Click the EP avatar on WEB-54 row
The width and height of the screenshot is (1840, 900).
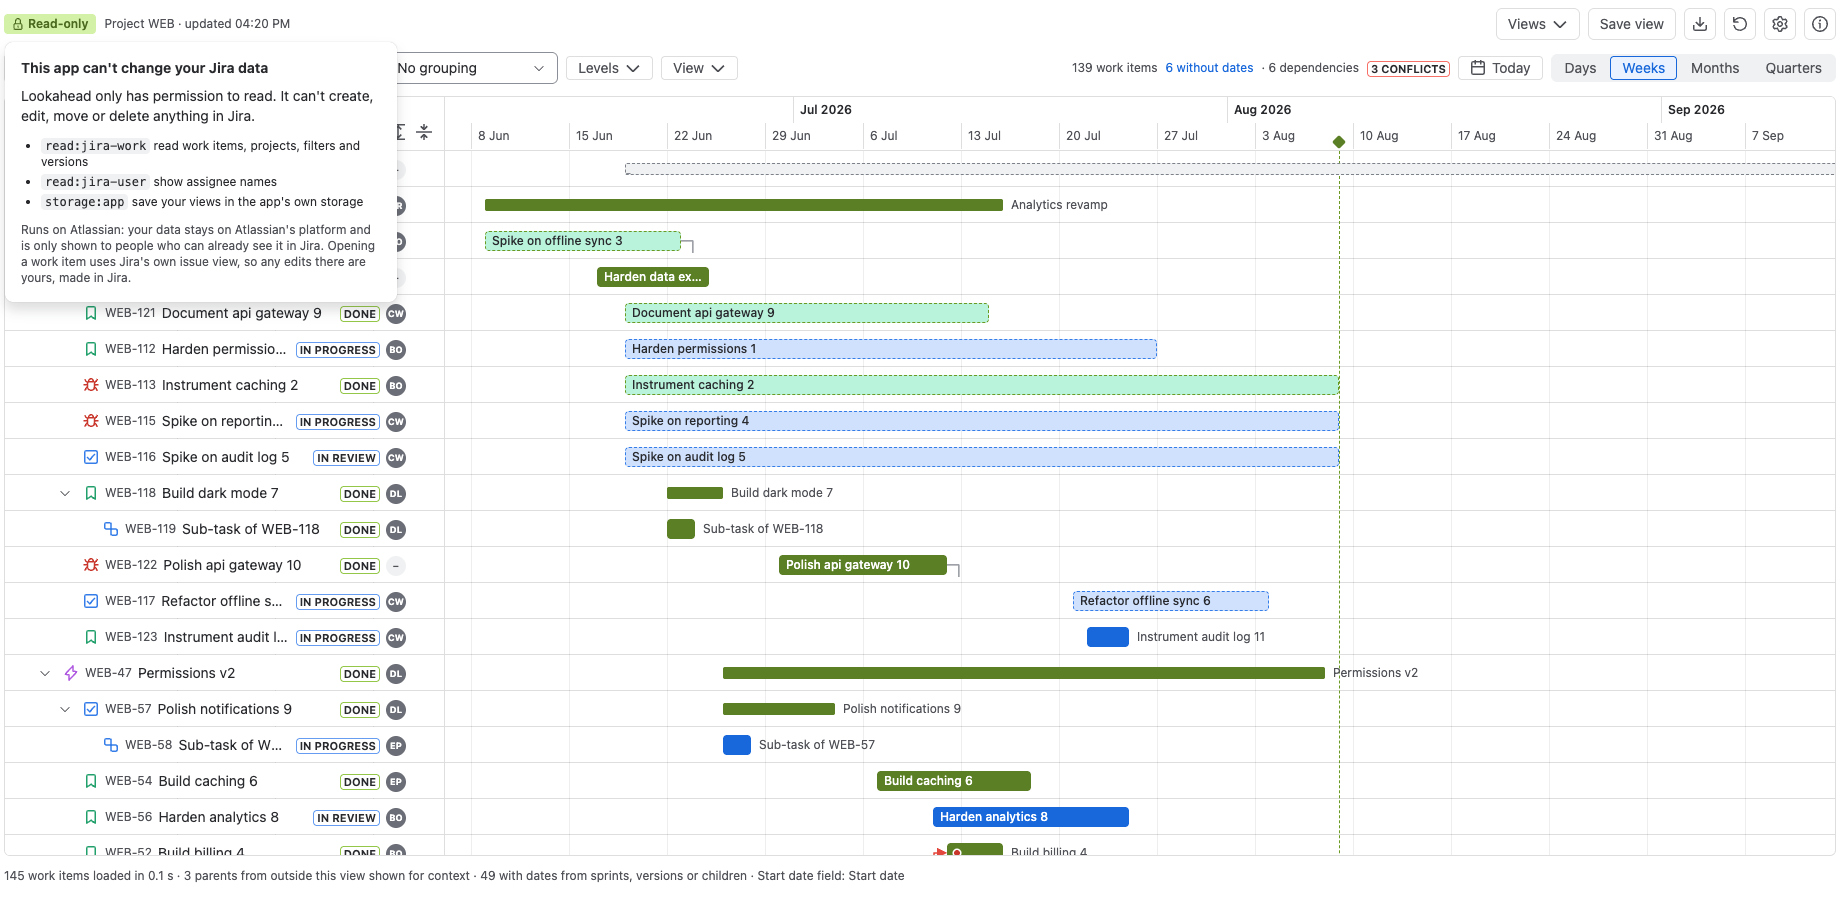tap(396, 781)
